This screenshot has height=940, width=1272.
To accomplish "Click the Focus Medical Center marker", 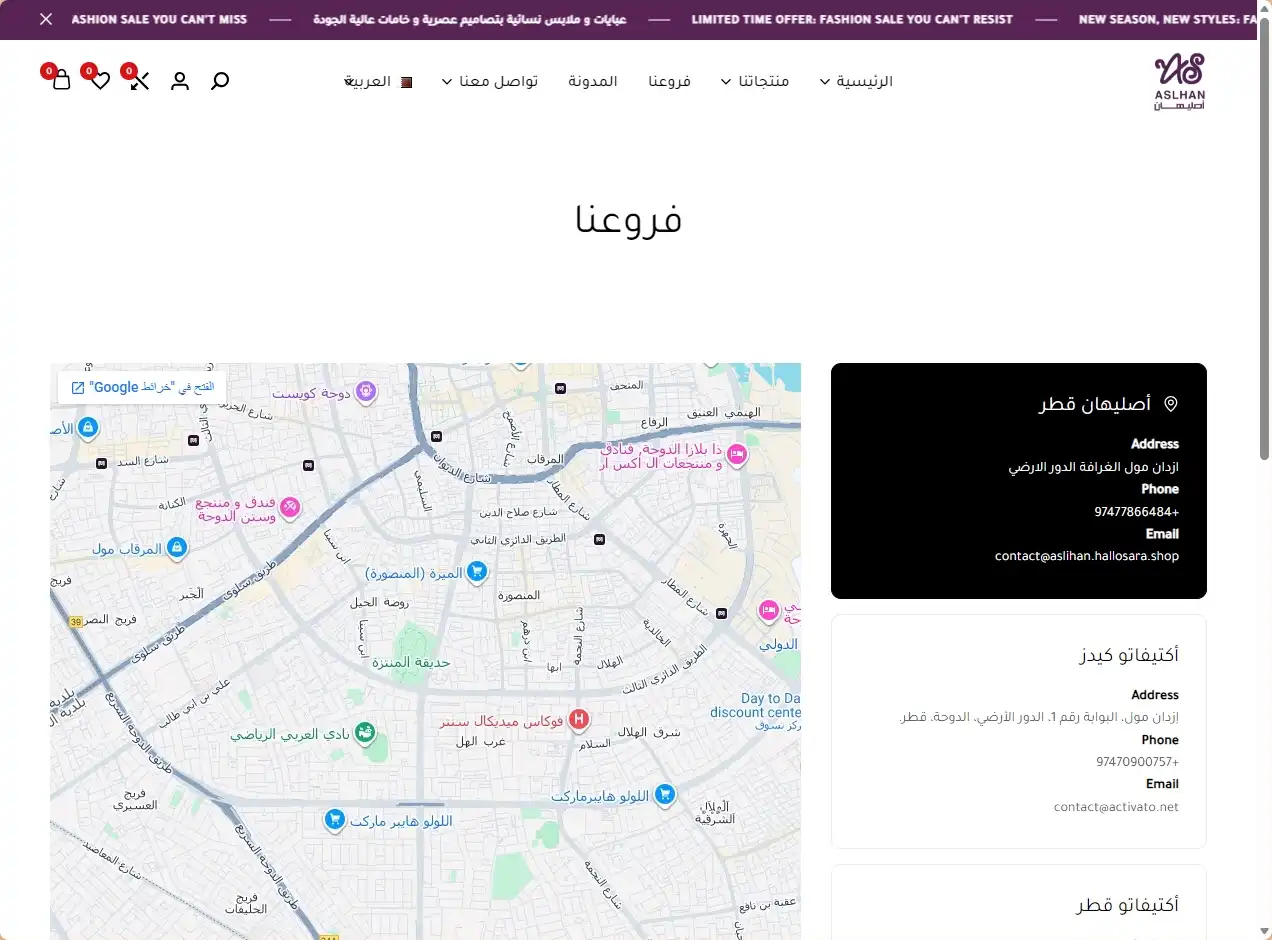I will click(578, 720).
